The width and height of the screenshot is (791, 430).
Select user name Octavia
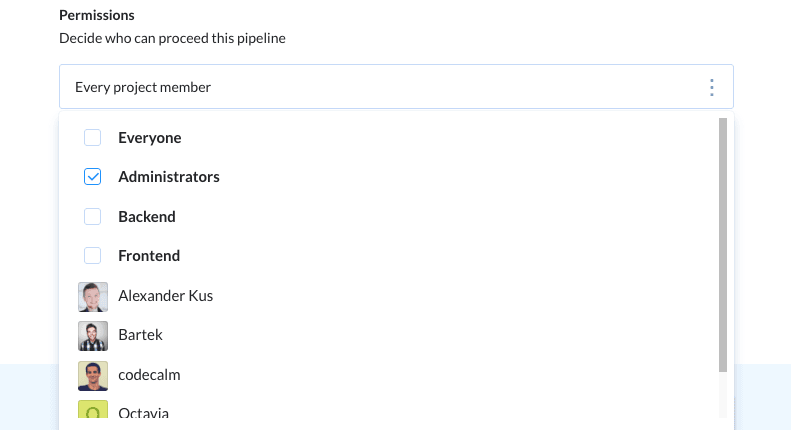(x=144, y=413)
